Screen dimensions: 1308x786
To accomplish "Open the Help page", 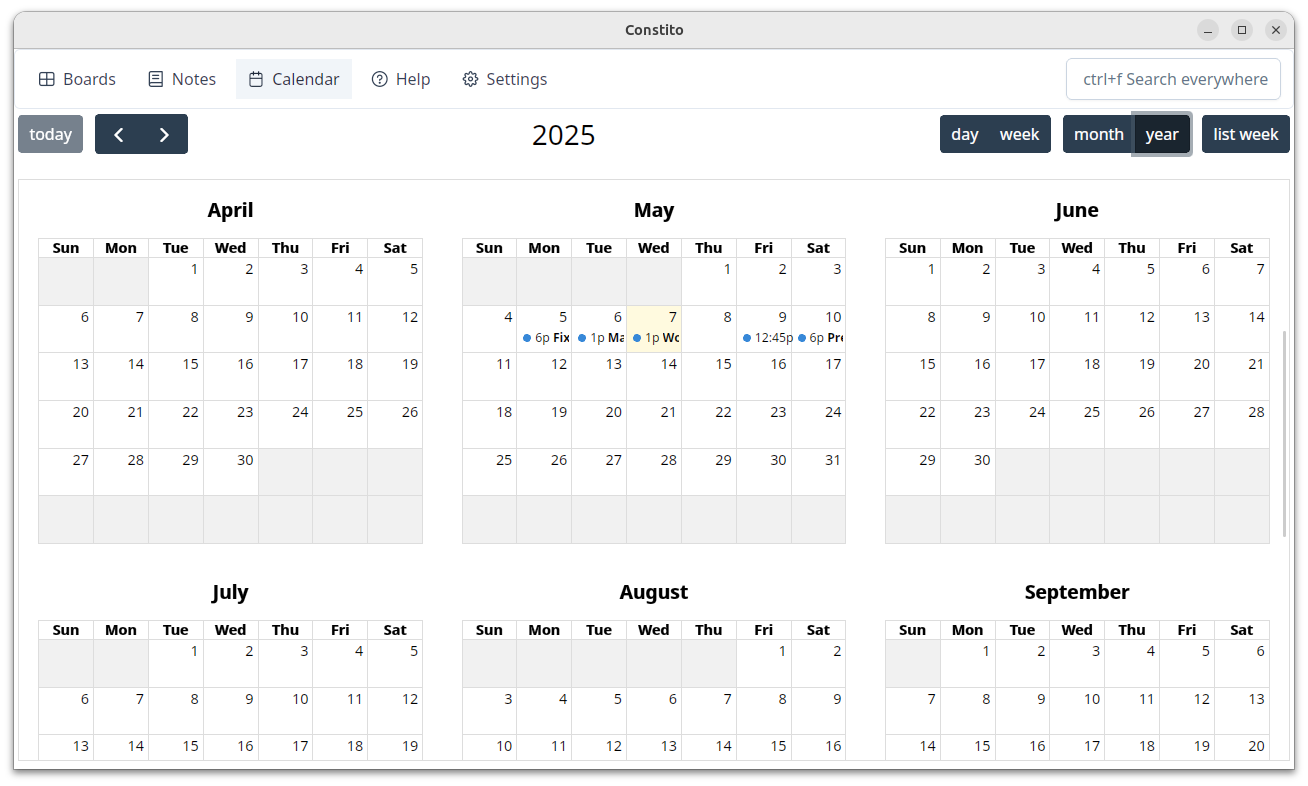I will (401, 79).
